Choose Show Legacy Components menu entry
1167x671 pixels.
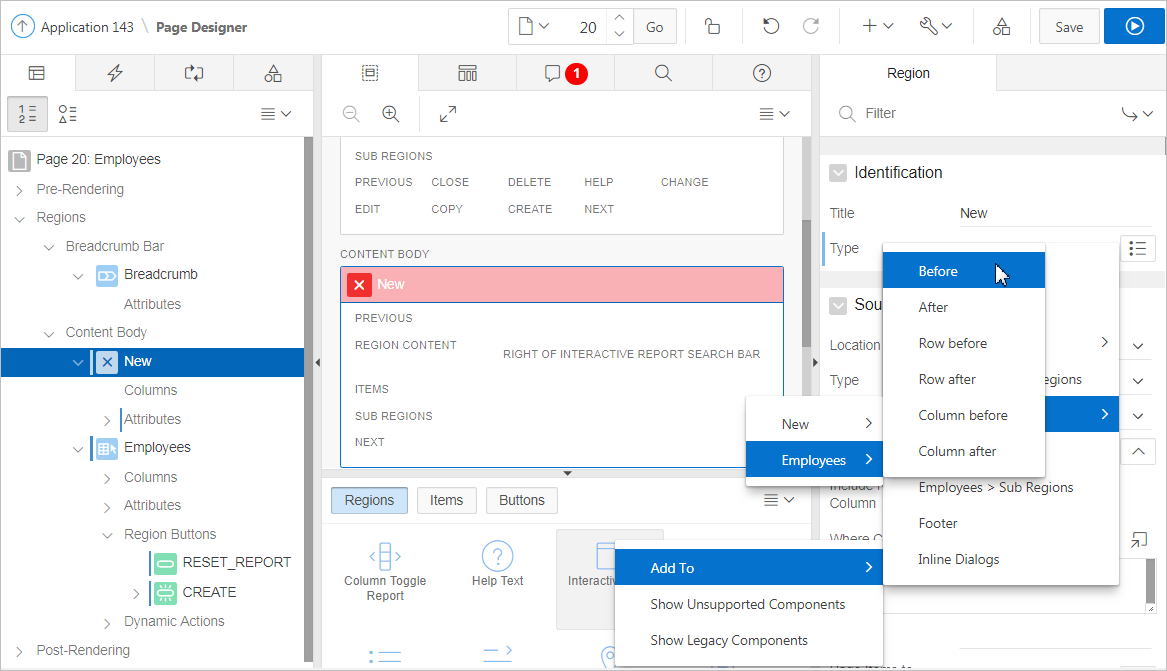pyautogui.click(x=728, y=640)
